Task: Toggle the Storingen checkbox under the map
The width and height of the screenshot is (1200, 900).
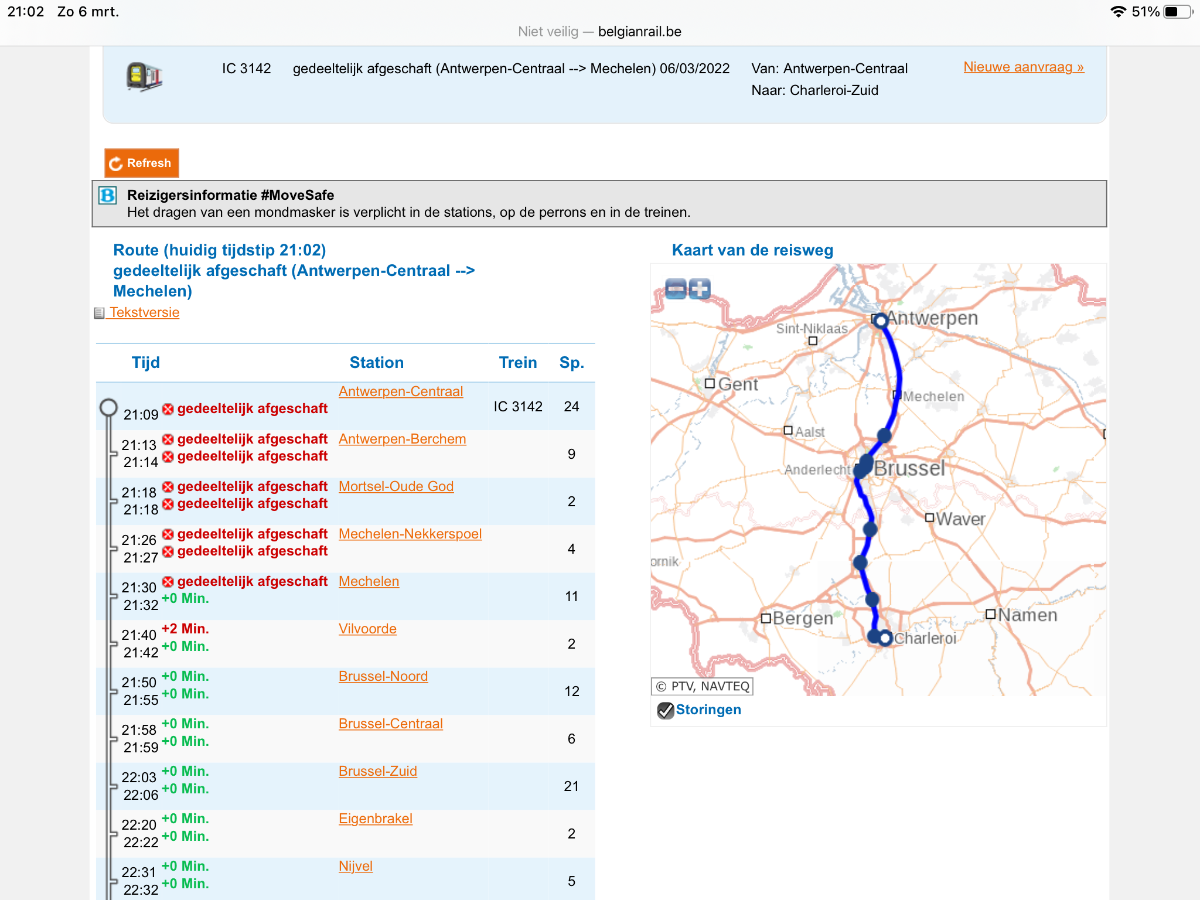Action: click(665, 710)
